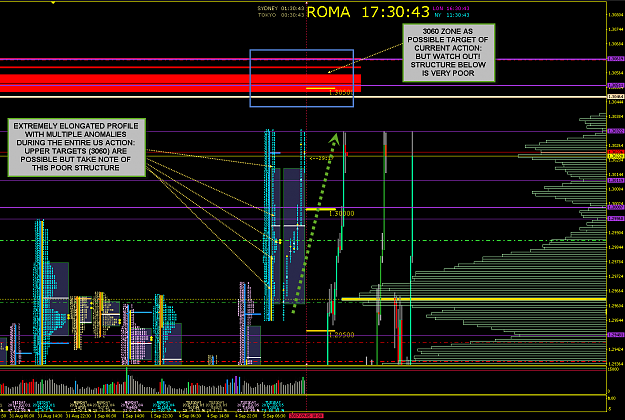Click the '1 Sep 14:00' time axis label
Image resolution: width=625 pixels, height=420 pixels.
[x=133, y=416]
